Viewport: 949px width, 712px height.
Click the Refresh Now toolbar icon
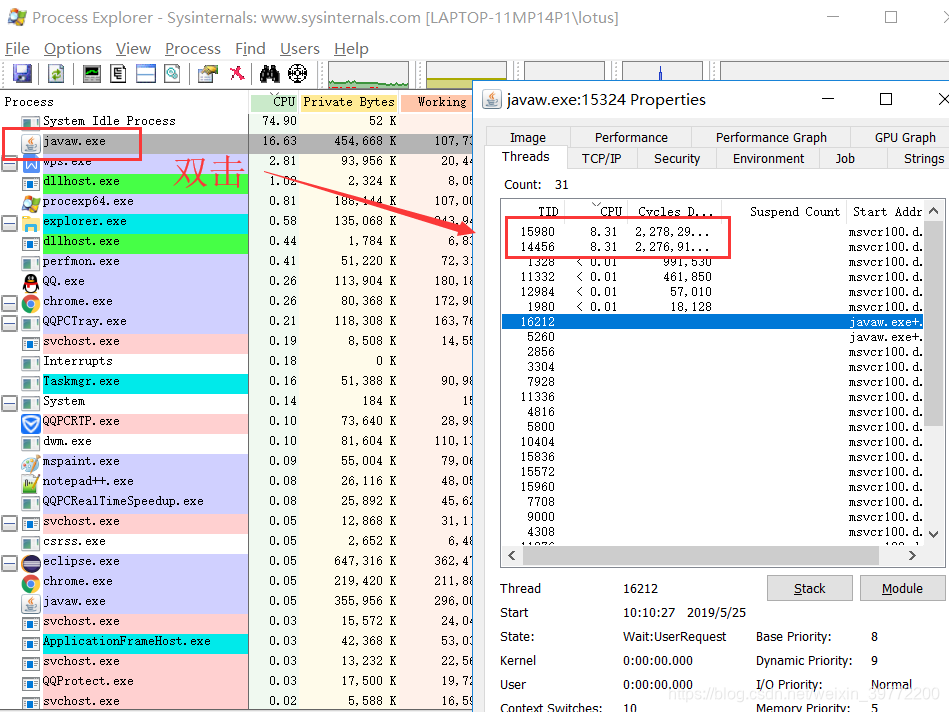56,74
